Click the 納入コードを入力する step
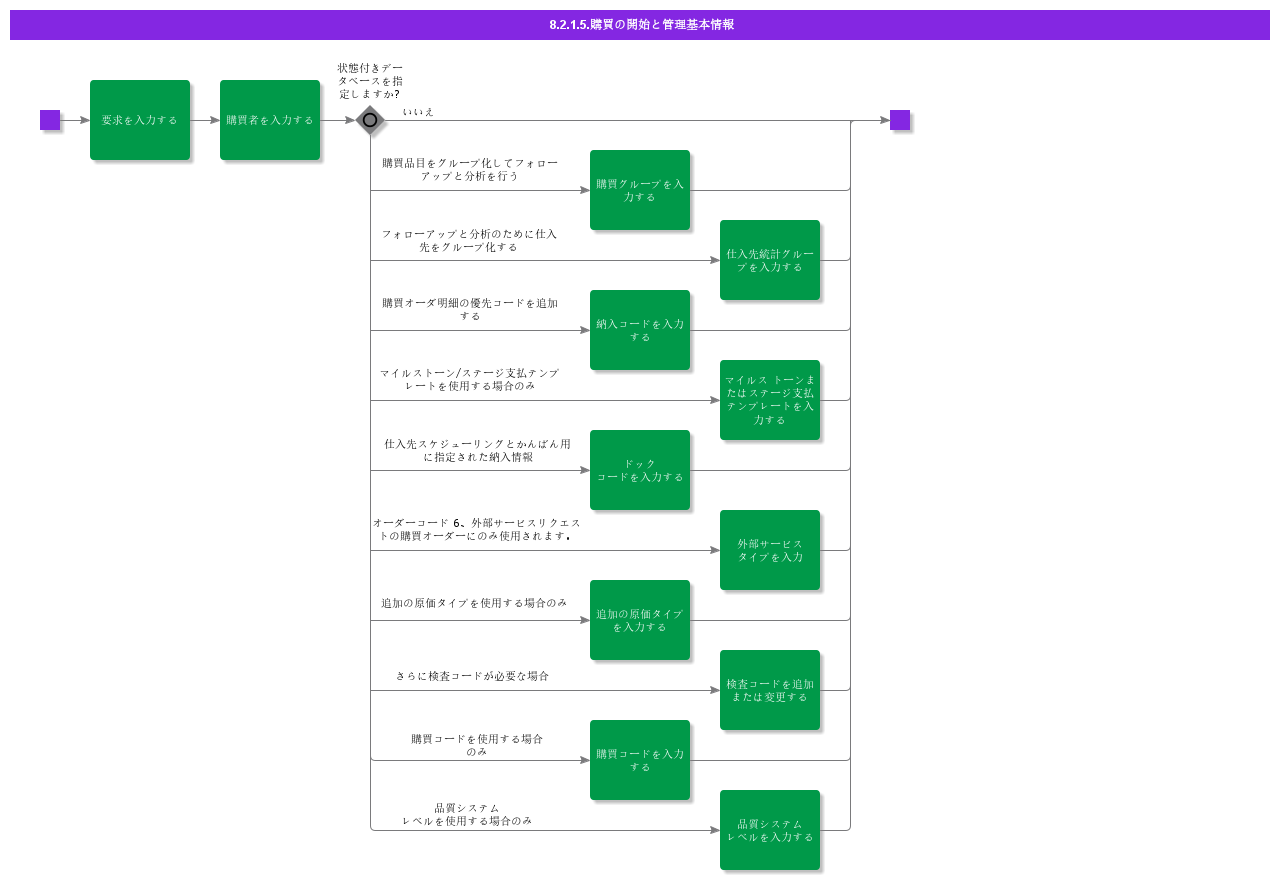Screen dimensions: 1280x880 click(x=640, y=330)
